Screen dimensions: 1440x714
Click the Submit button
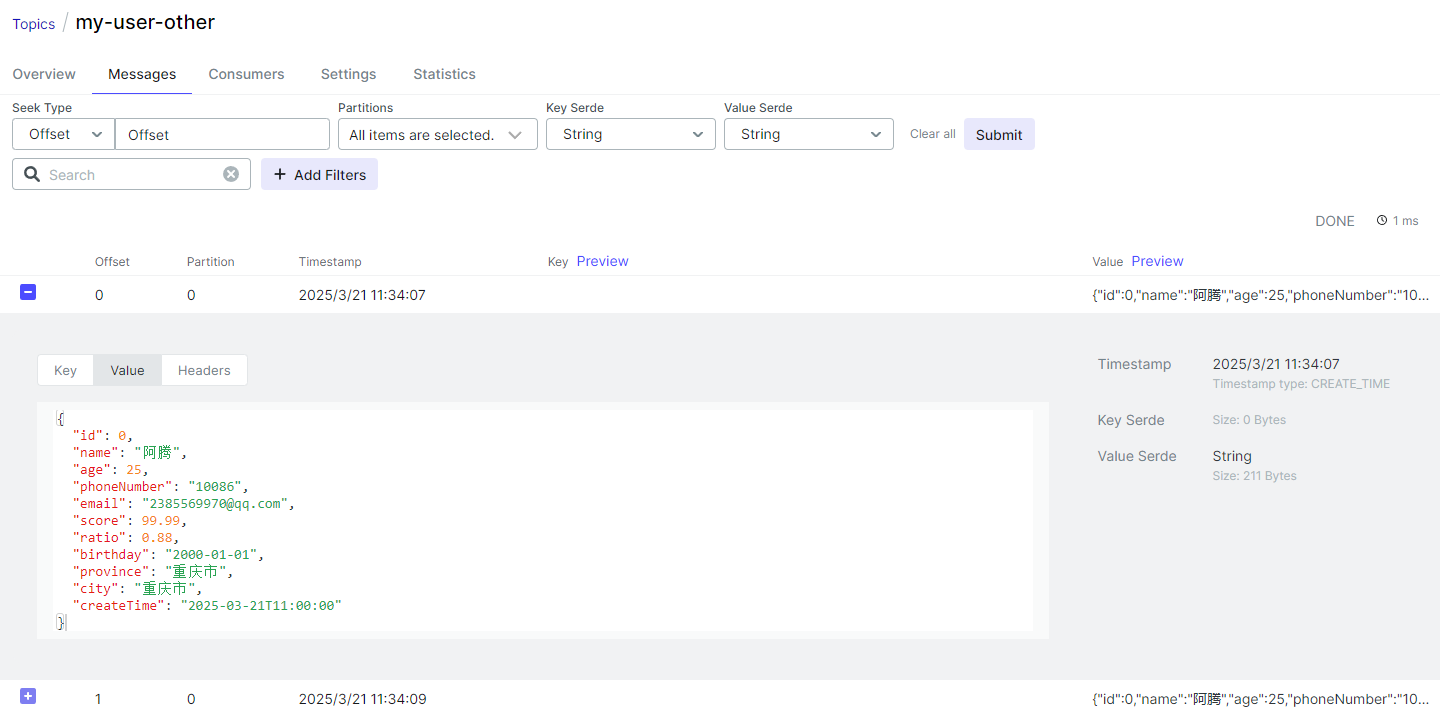(999, 134)
